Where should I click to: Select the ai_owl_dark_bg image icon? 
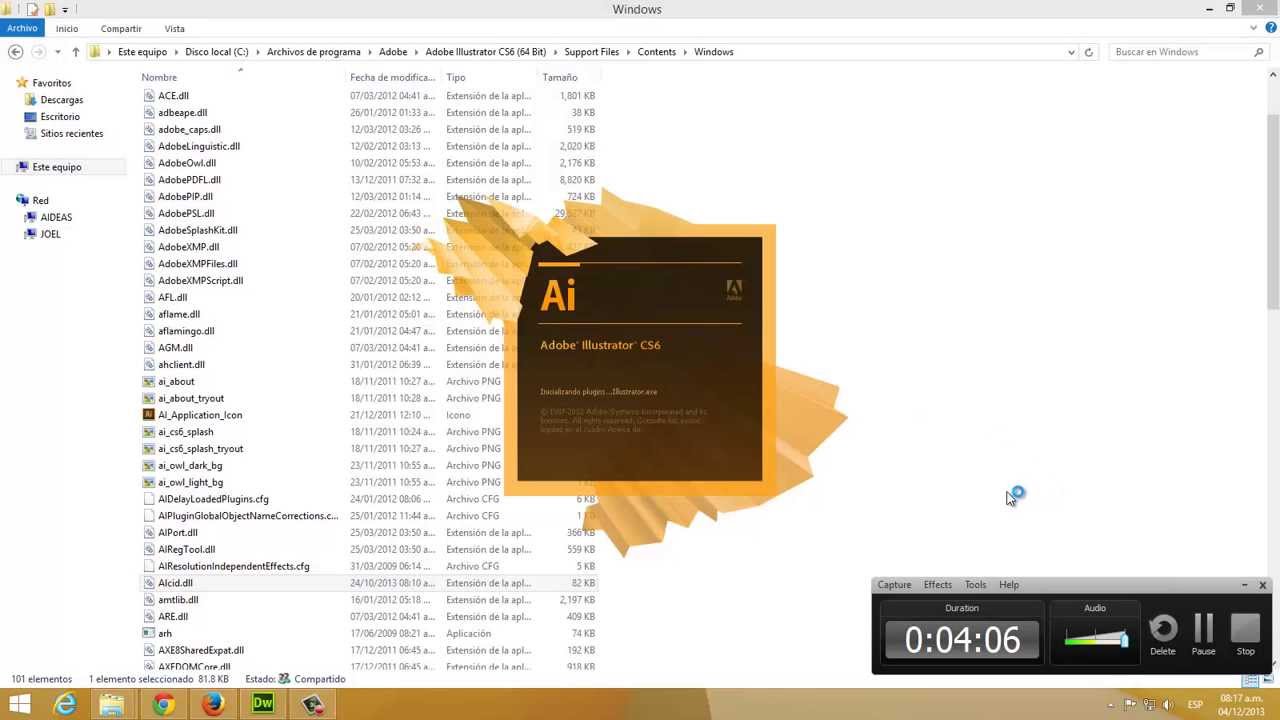click(149, 465)
